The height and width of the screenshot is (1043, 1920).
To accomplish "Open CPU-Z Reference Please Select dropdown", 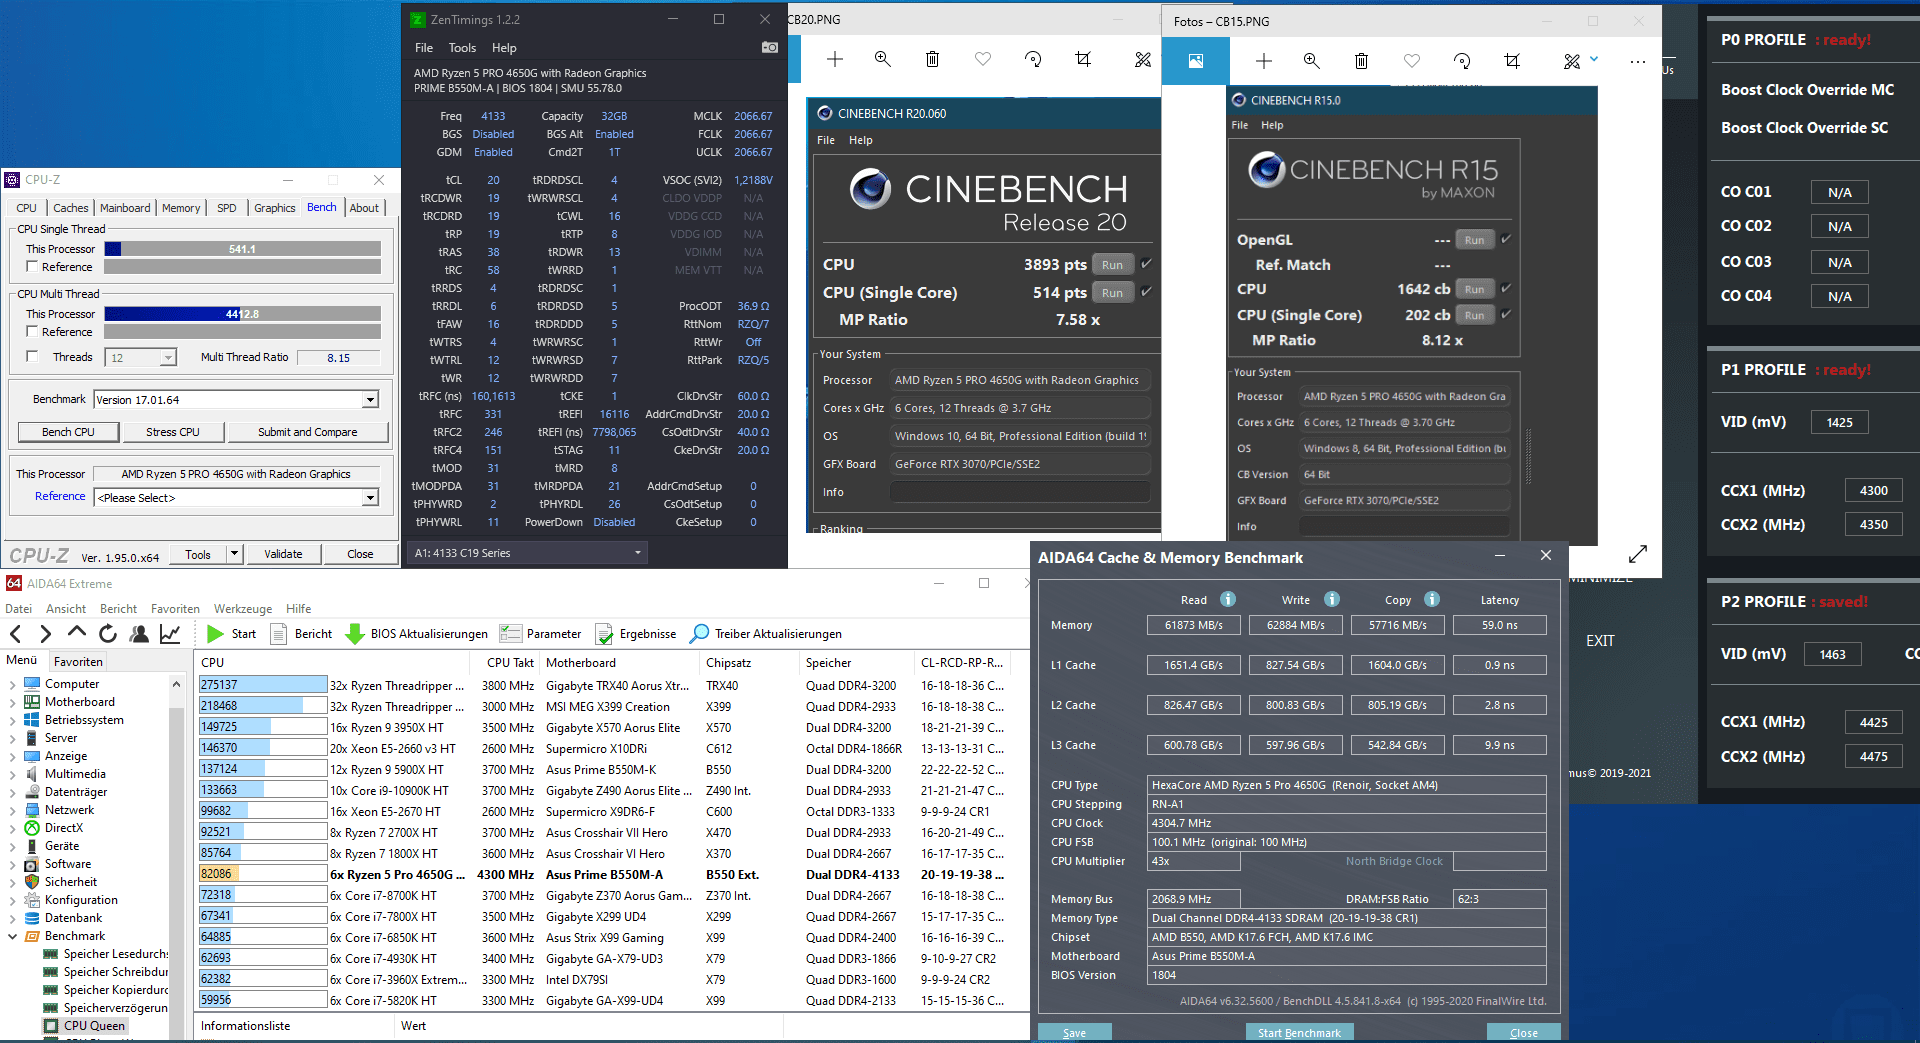I will 370,498.
